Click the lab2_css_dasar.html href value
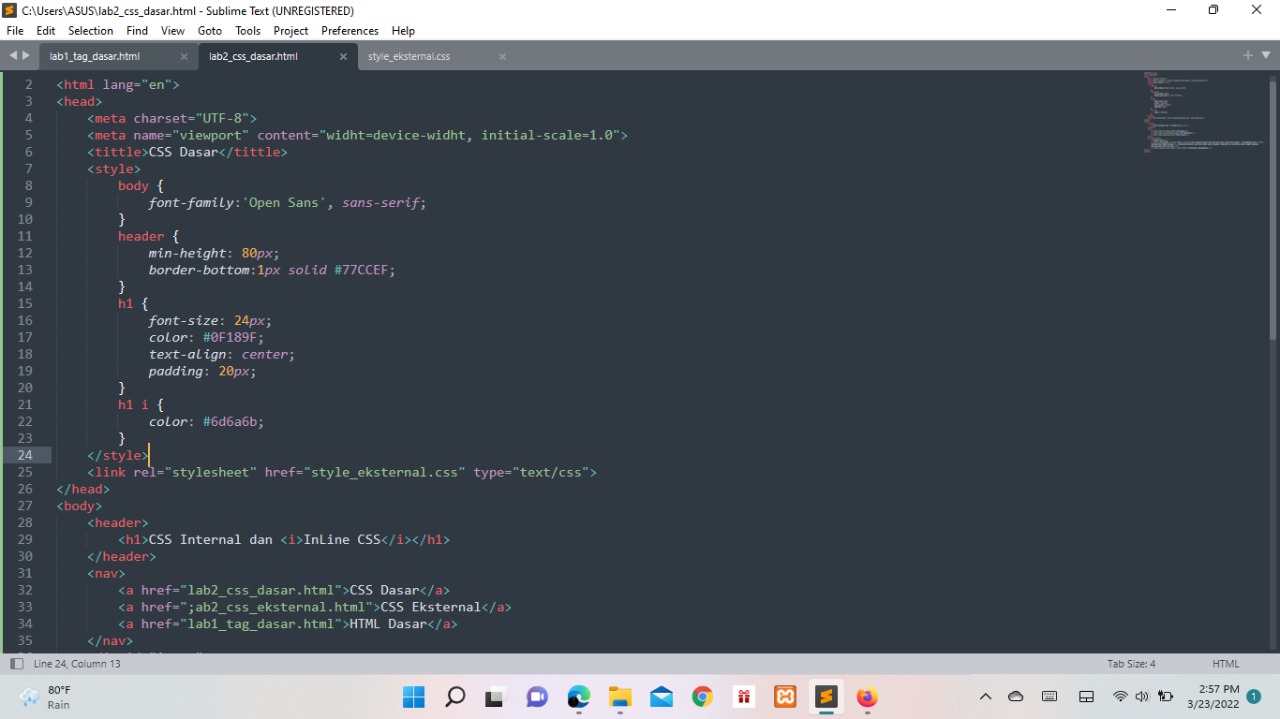This screenshot has height=719, width=1280. click(260, 590)
